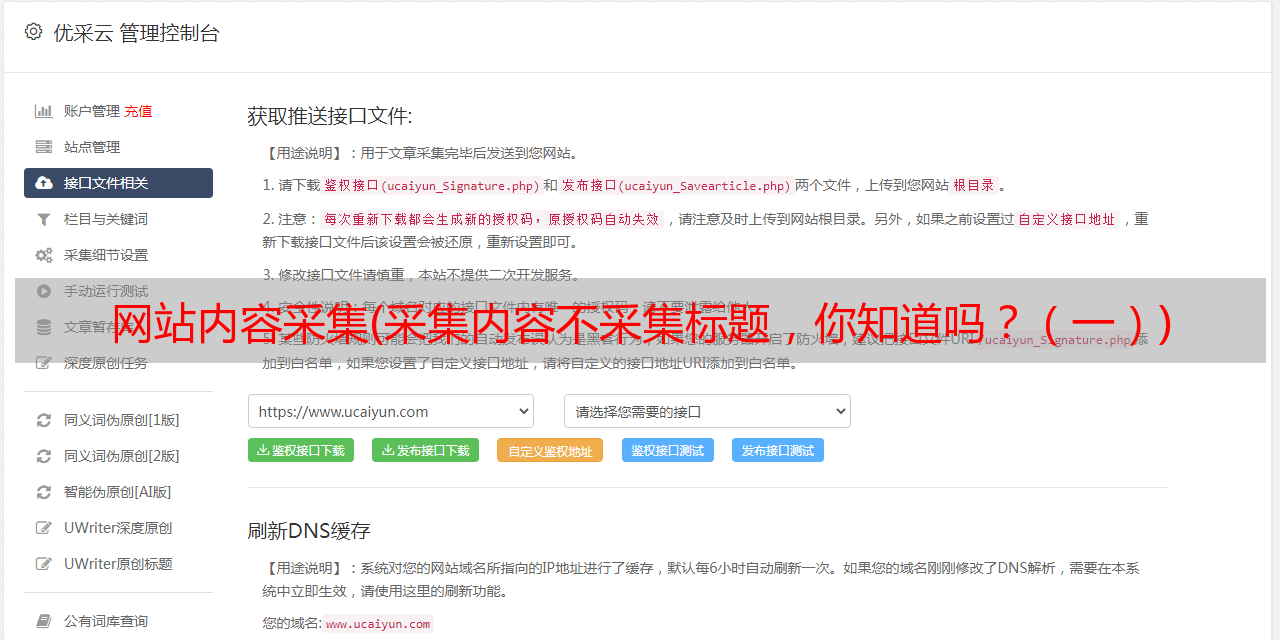Click the red 充值 link
This screenshot has width=1280, height=640.
(138, 111)
